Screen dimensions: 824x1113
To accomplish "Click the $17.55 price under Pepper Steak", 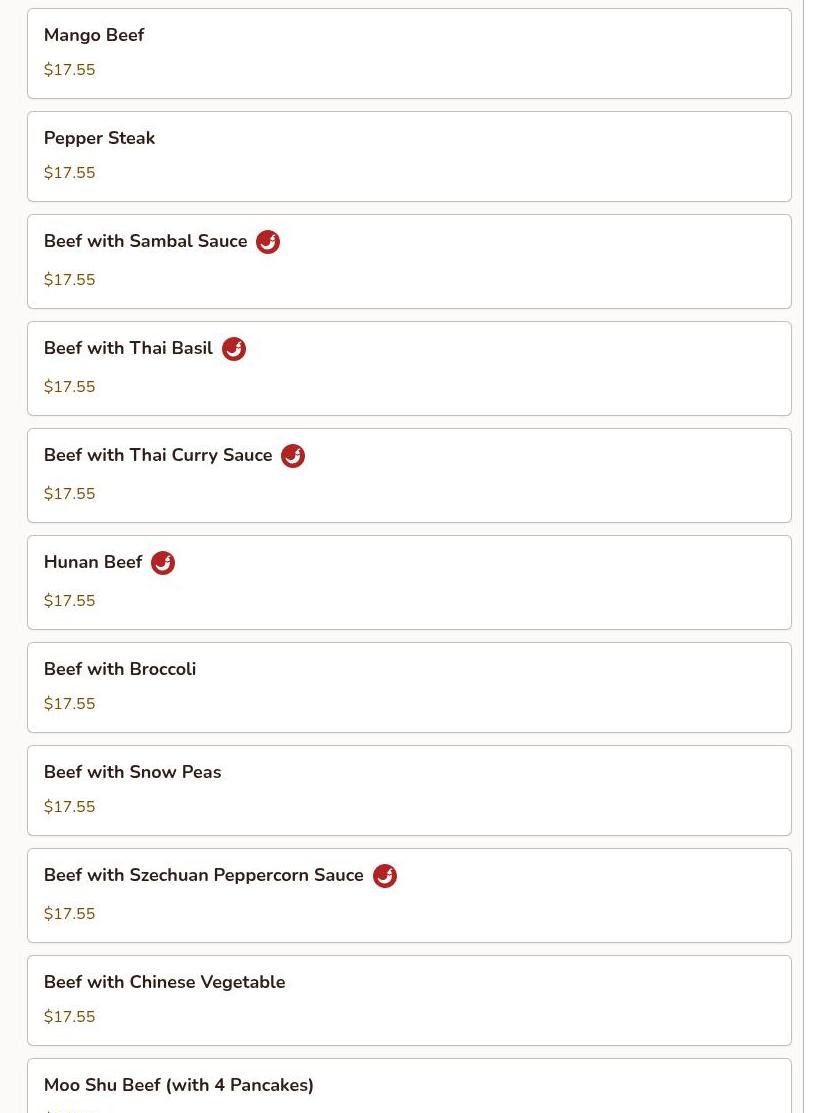I will tap(70, 172).
